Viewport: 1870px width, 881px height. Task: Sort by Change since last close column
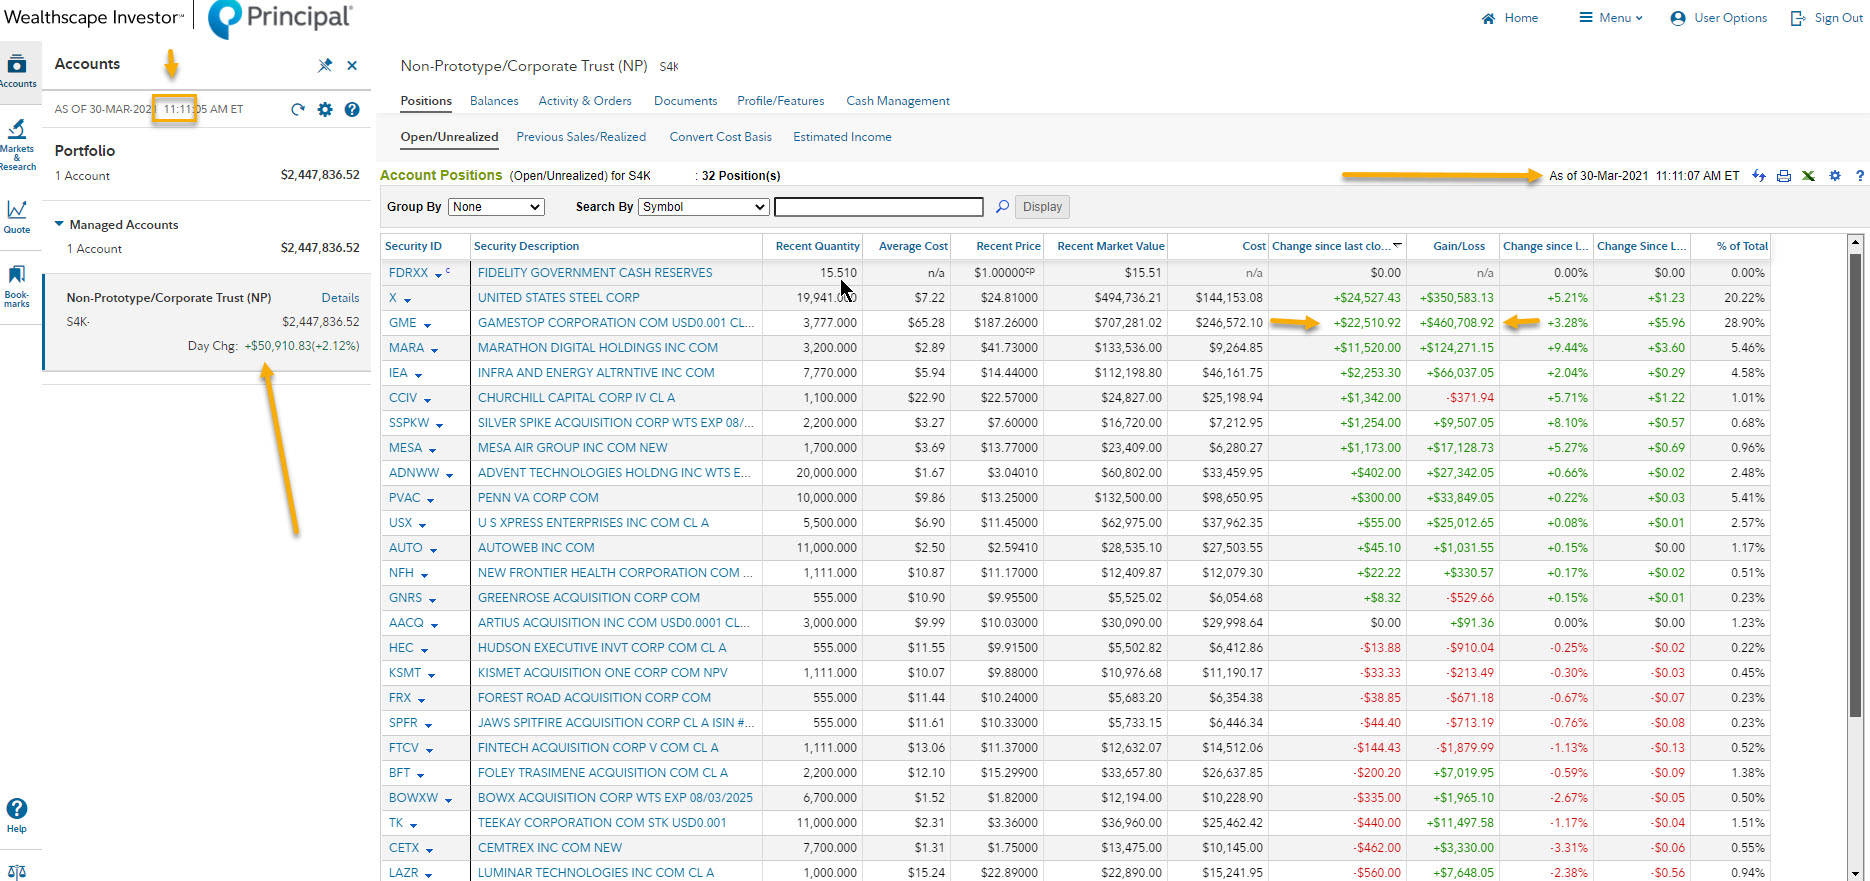[x=1336, y=246]
